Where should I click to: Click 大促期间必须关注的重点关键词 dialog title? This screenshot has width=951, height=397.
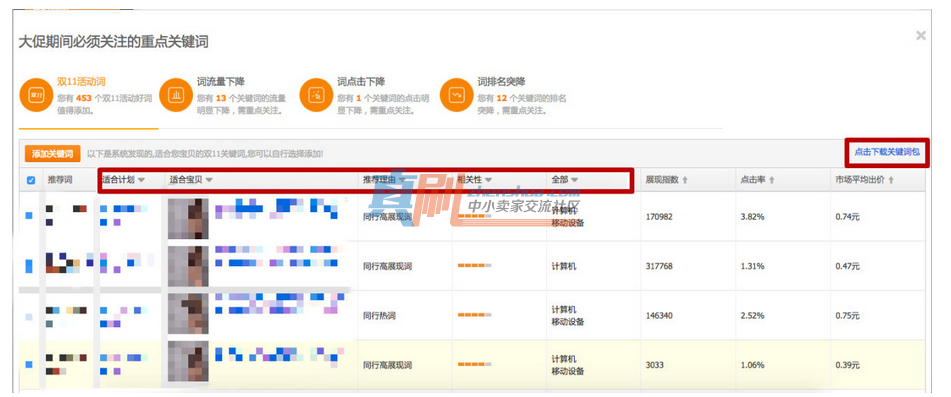113,42
